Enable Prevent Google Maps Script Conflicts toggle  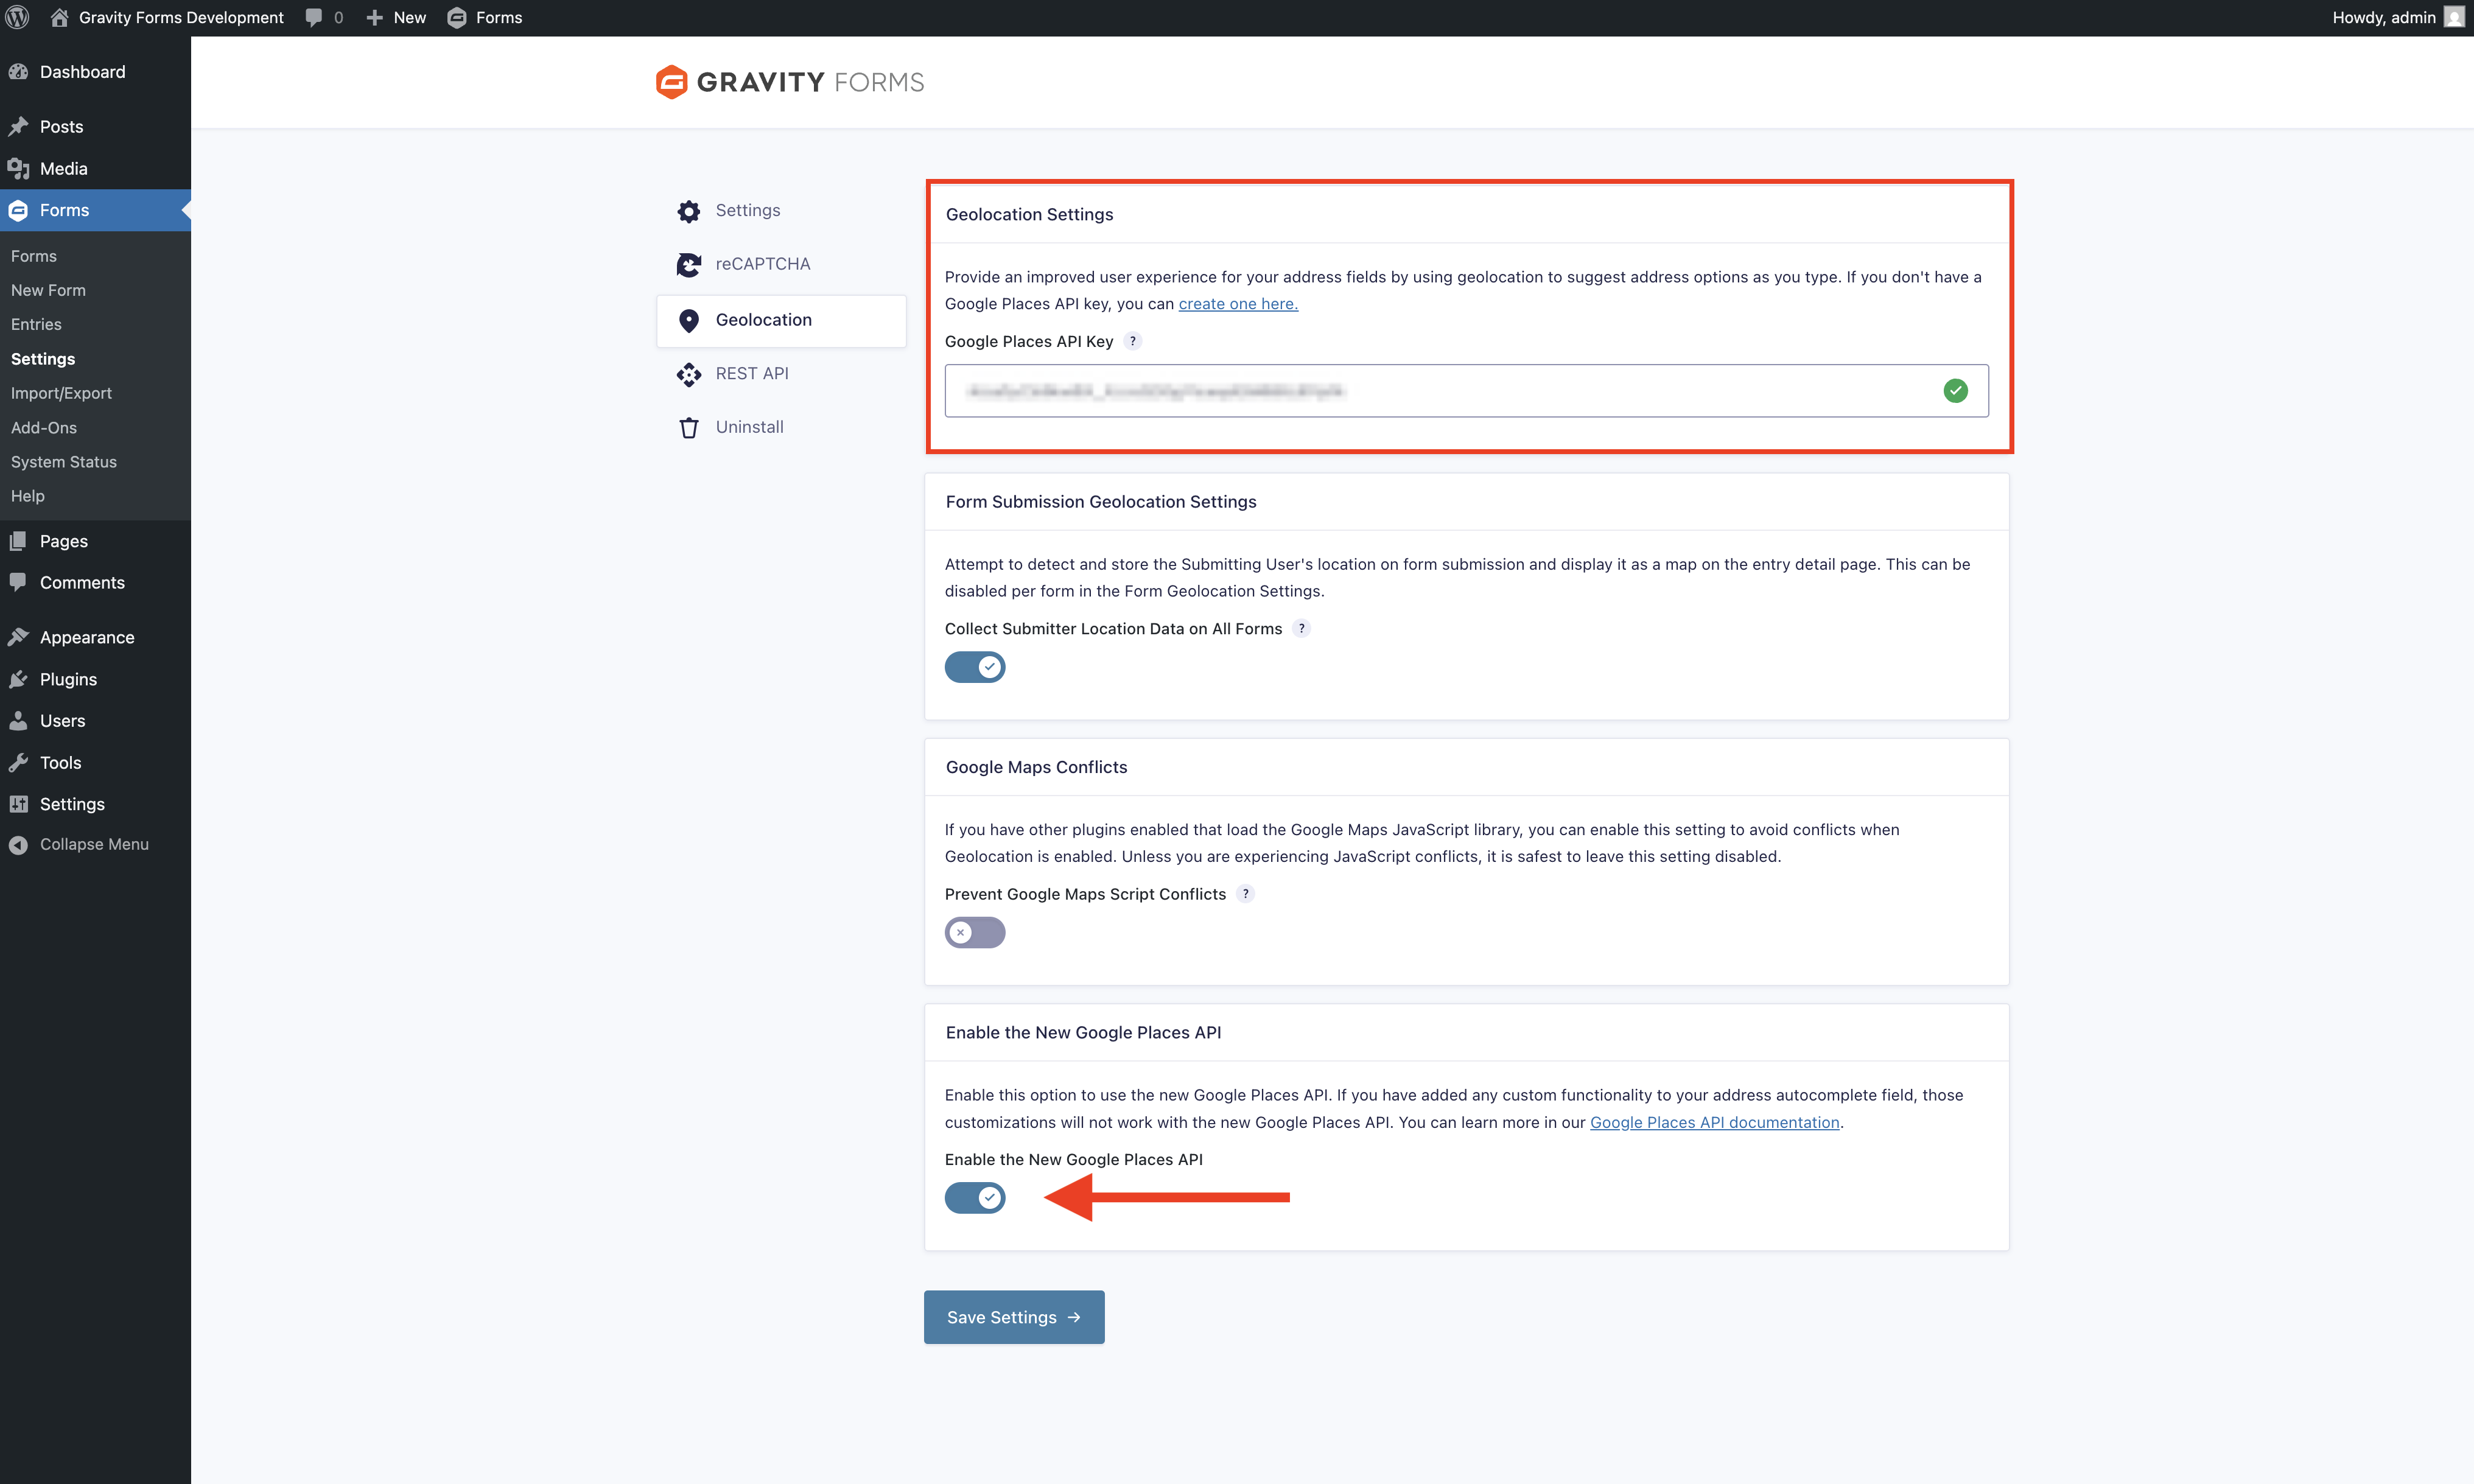click(x=975, y=932)
